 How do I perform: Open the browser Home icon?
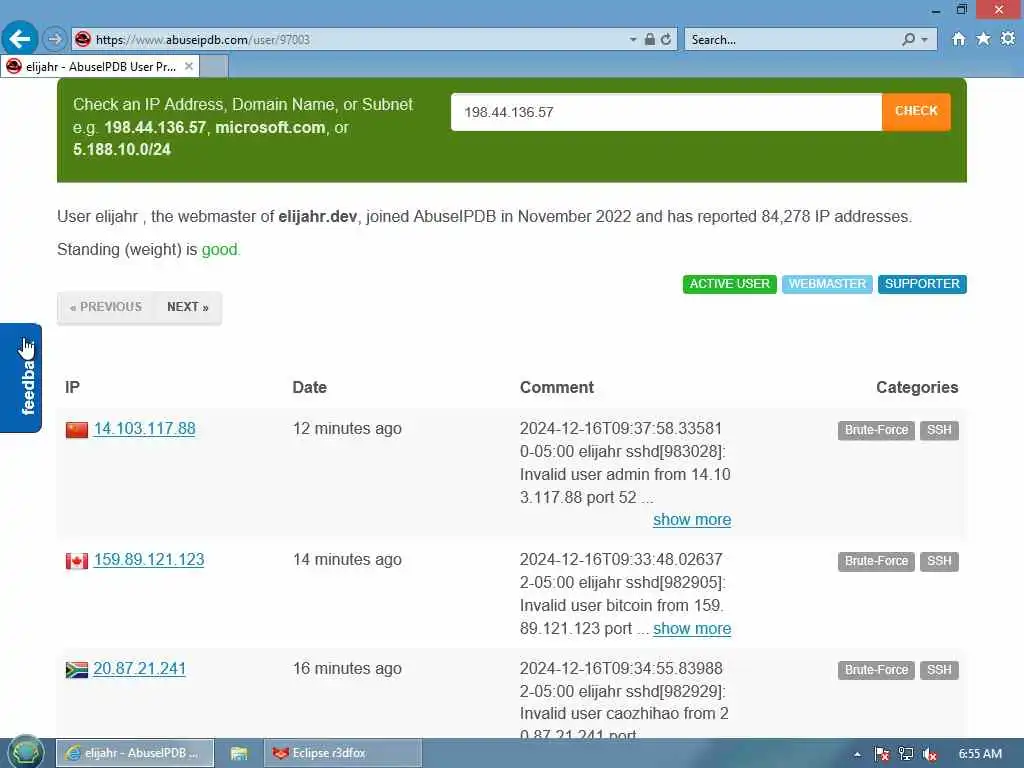tap(958, 39)
